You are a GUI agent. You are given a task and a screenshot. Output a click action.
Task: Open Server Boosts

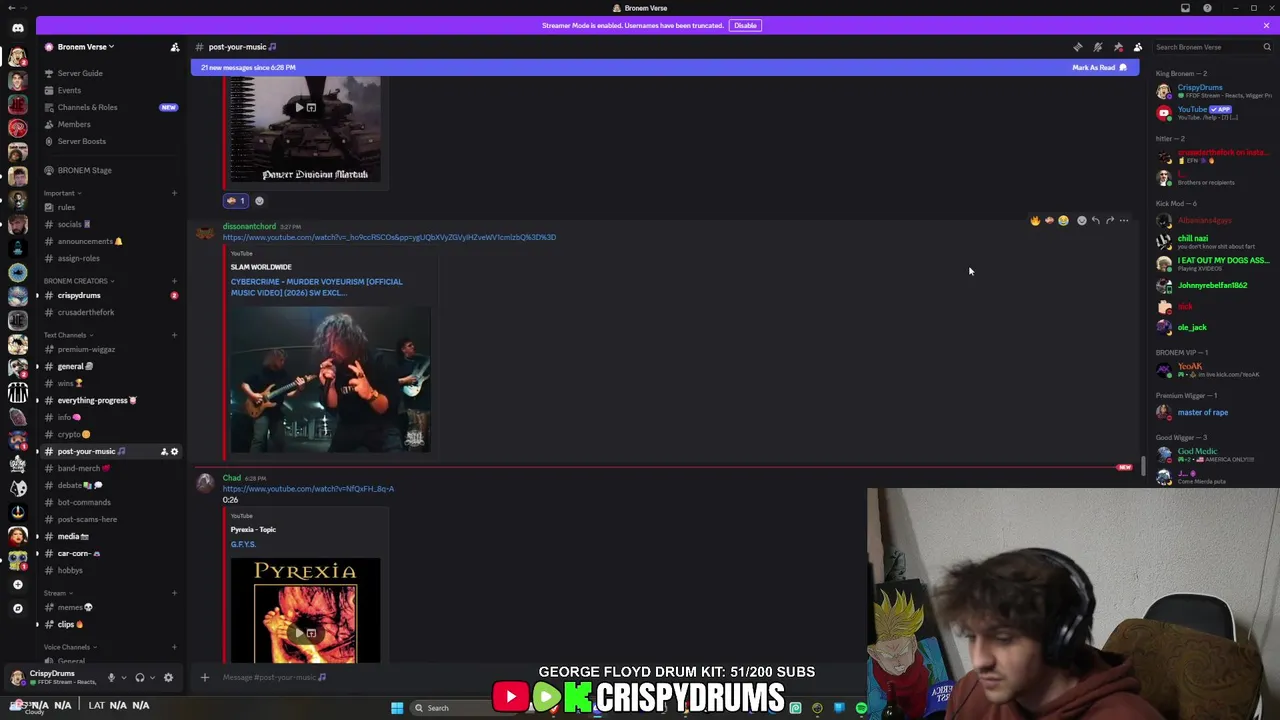click(81, 141)
